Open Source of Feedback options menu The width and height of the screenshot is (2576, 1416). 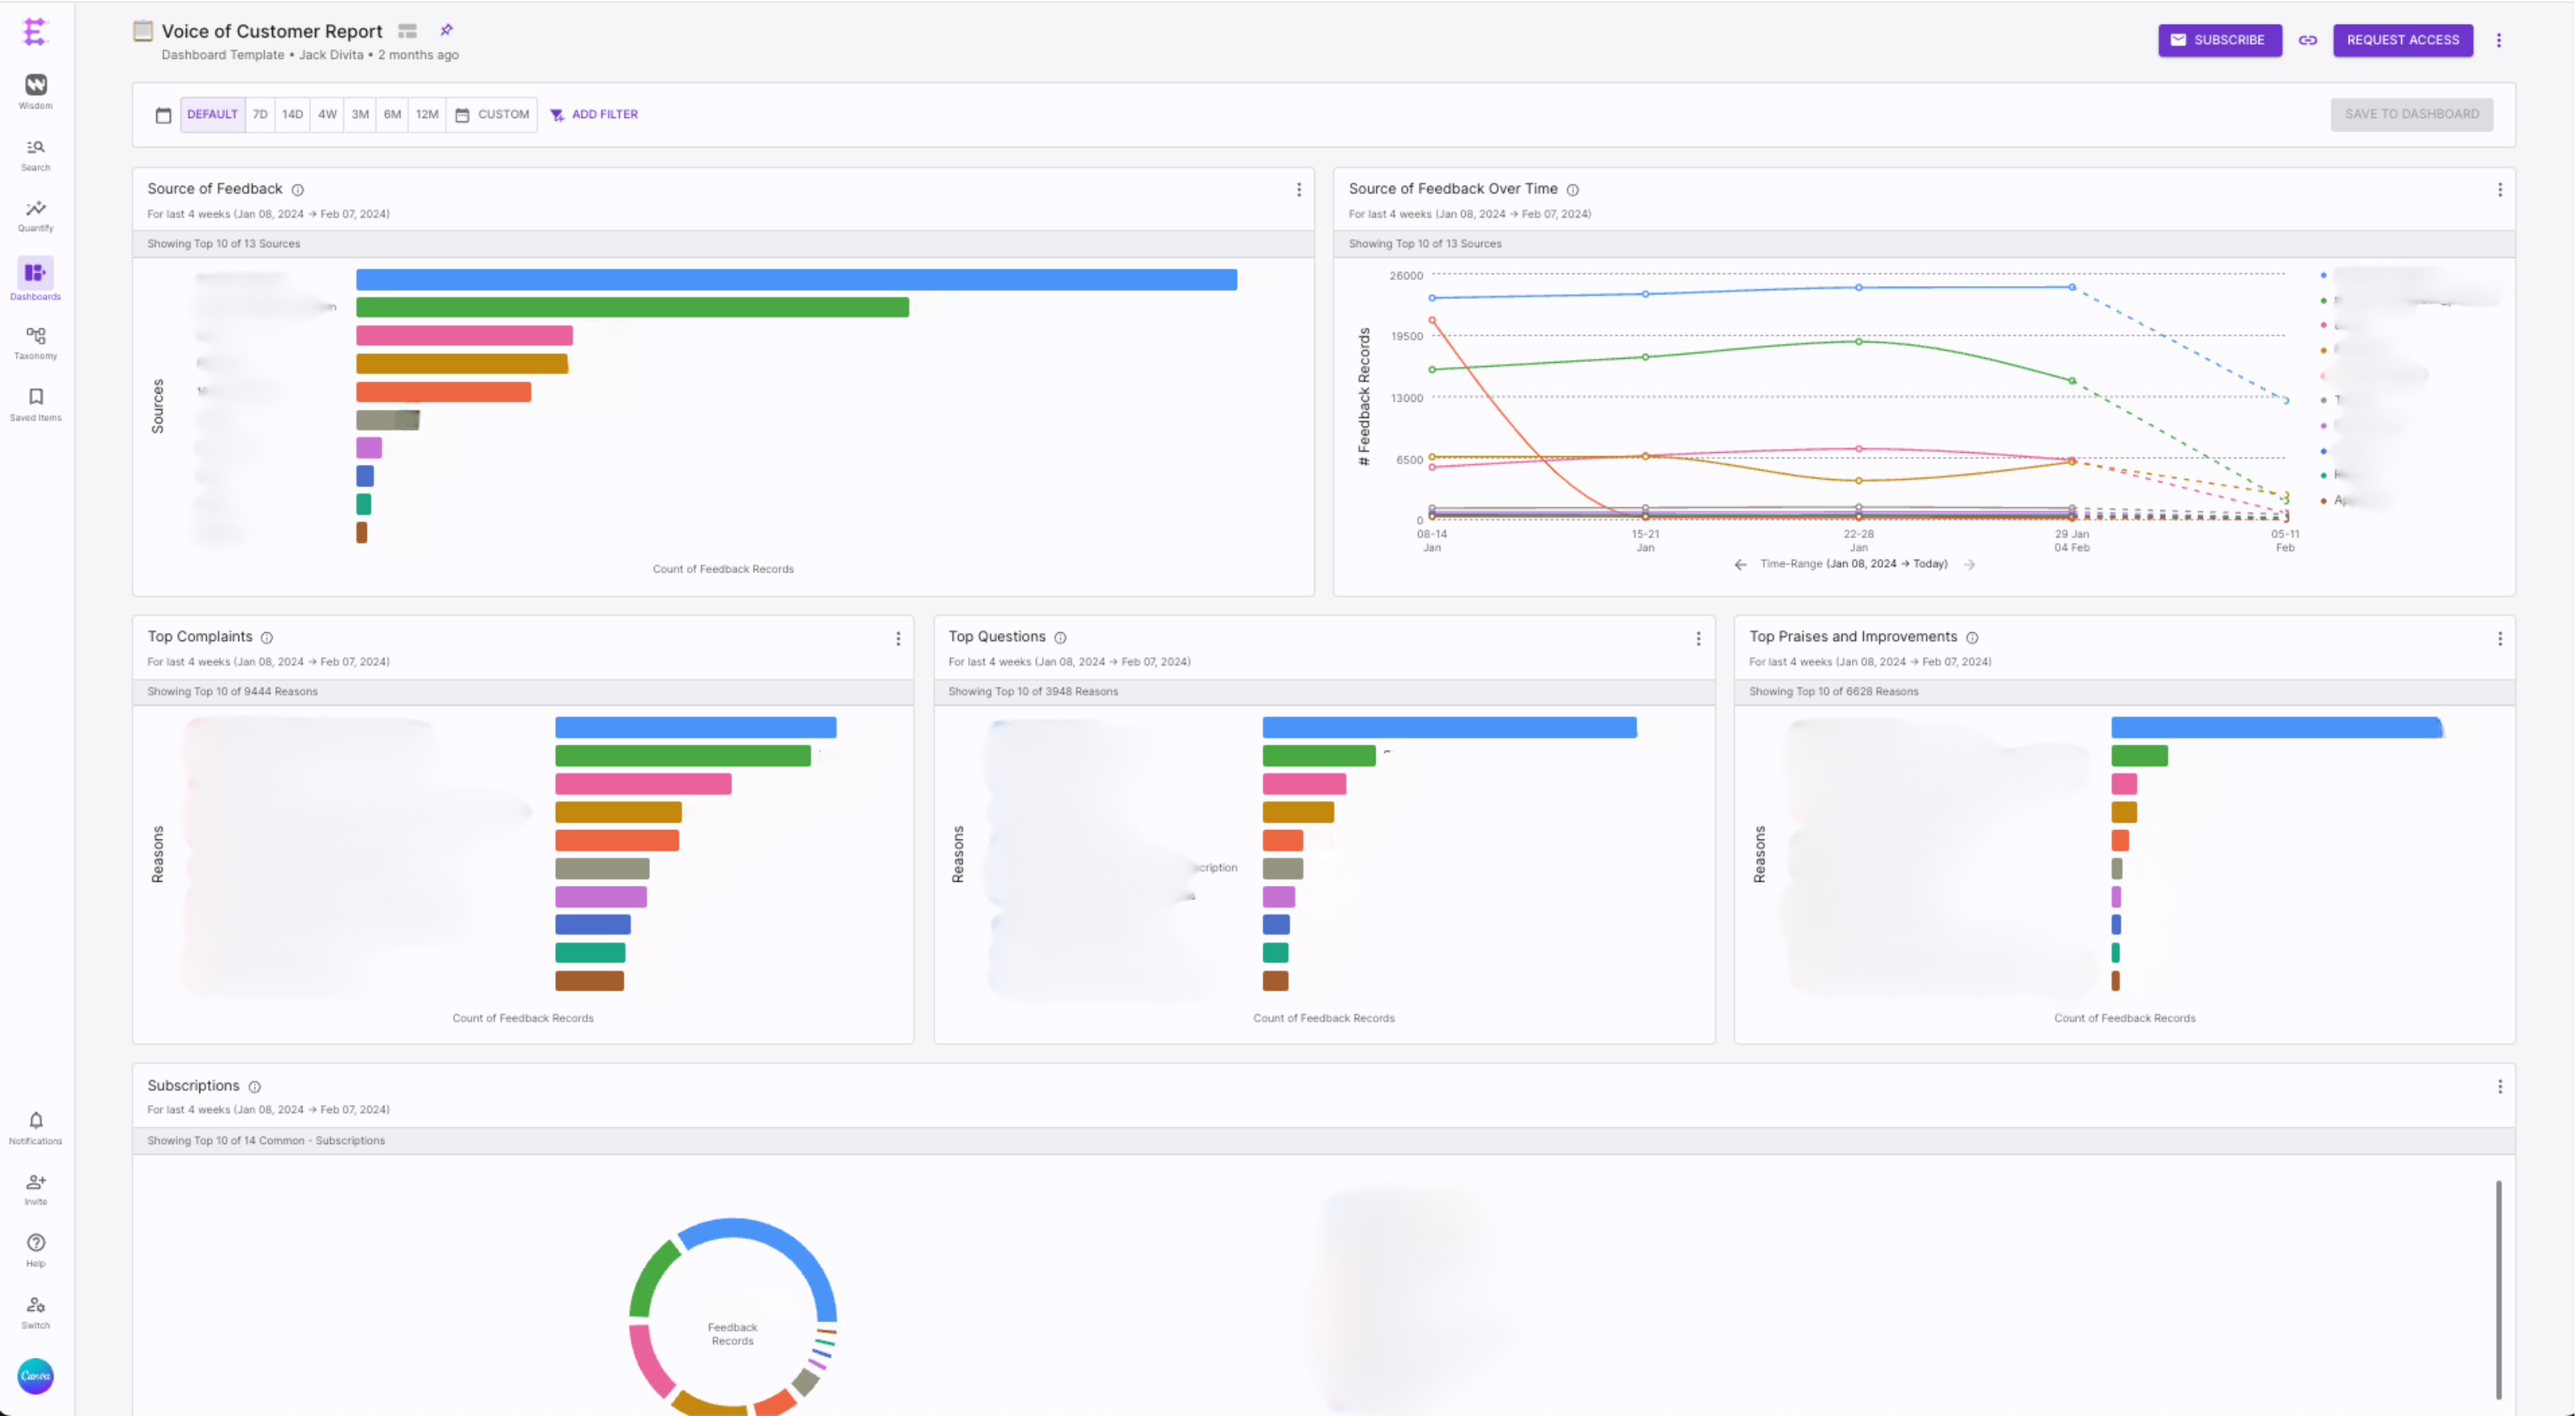[x=1298, y=190]
